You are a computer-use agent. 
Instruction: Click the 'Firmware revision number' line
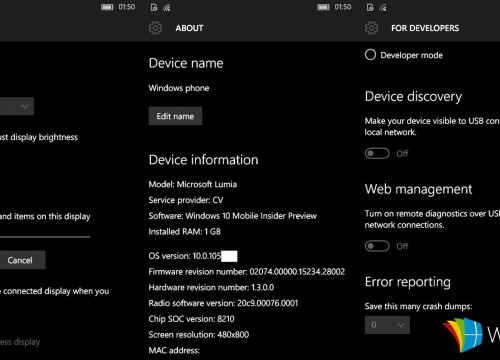click(x=247, y=272)
